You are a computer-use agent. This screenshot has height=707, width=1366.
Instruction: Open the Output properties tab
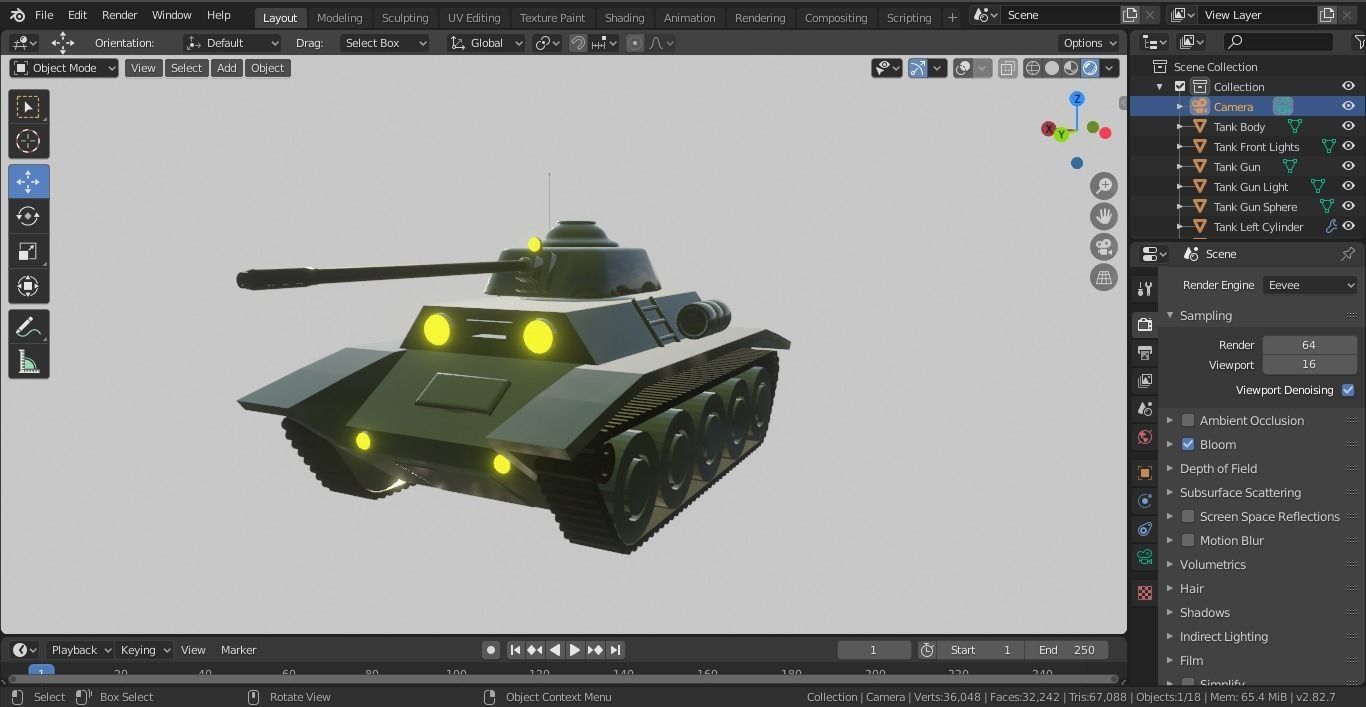click(1145, 352)
